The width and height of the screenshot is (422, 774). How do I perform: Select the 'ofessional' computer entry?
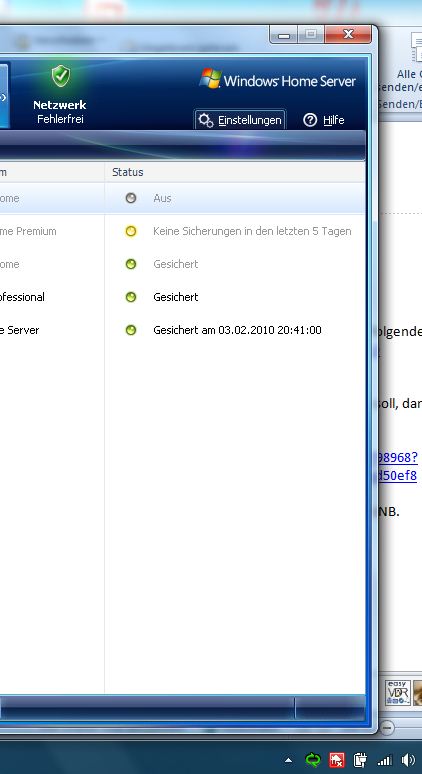click(22, 297)
